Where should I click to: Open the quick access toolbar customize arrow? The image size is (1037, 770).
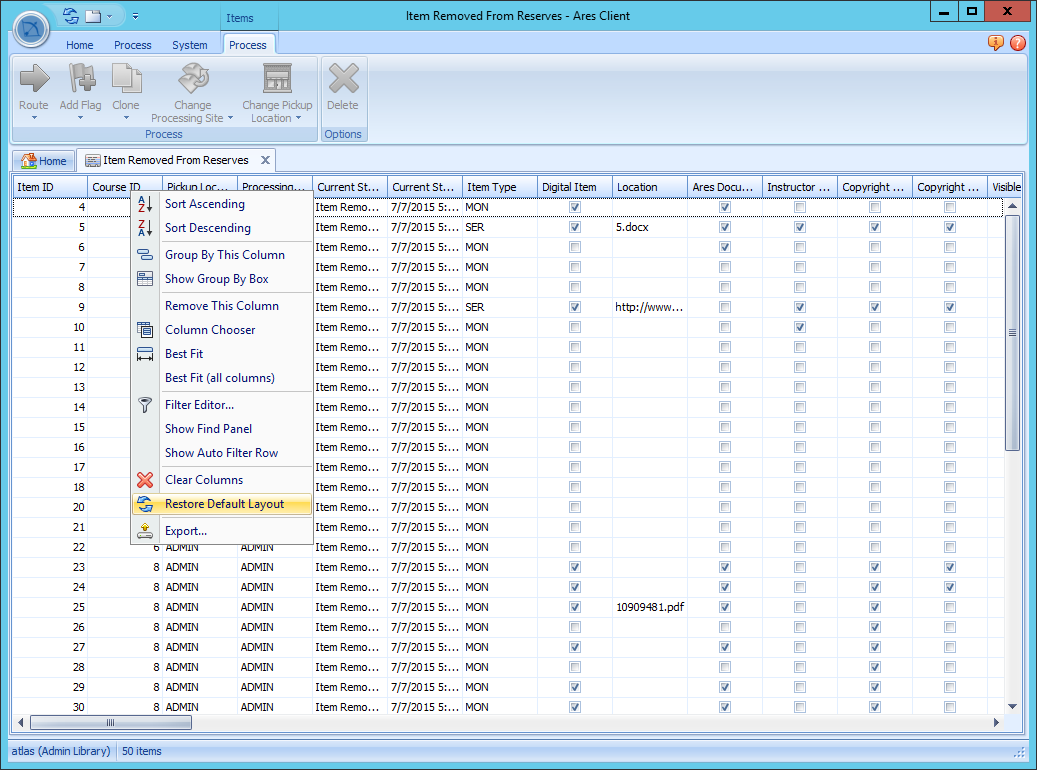[135, 16]
